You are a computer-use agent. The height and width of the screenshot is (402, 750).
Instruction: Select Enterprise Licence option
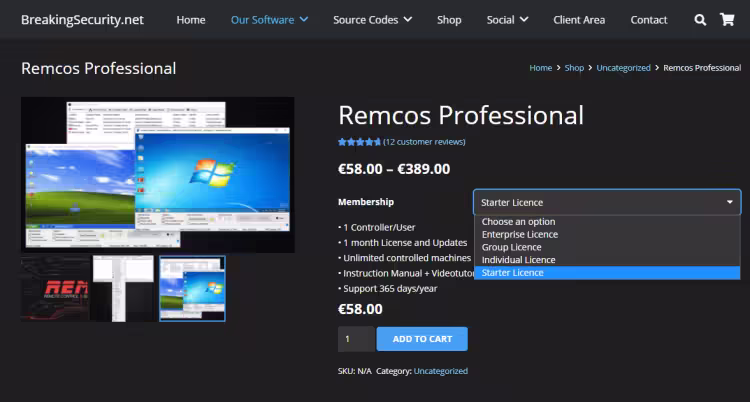pyautogui.click(x=607, y=234)
